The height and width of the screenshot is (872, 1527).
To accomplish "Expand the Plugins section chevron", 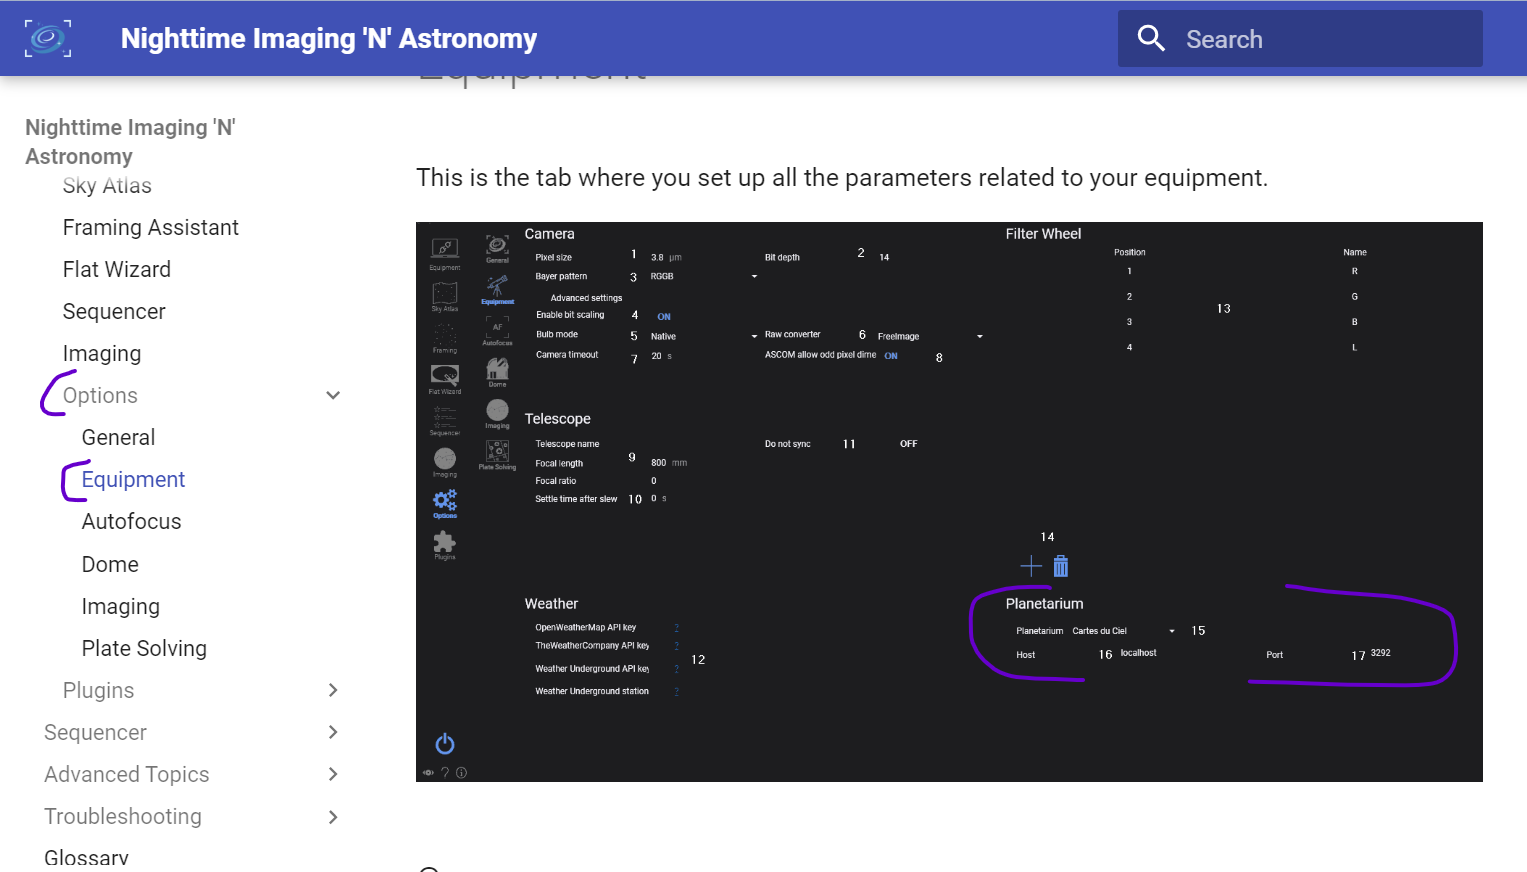I will tap(333, 691).
